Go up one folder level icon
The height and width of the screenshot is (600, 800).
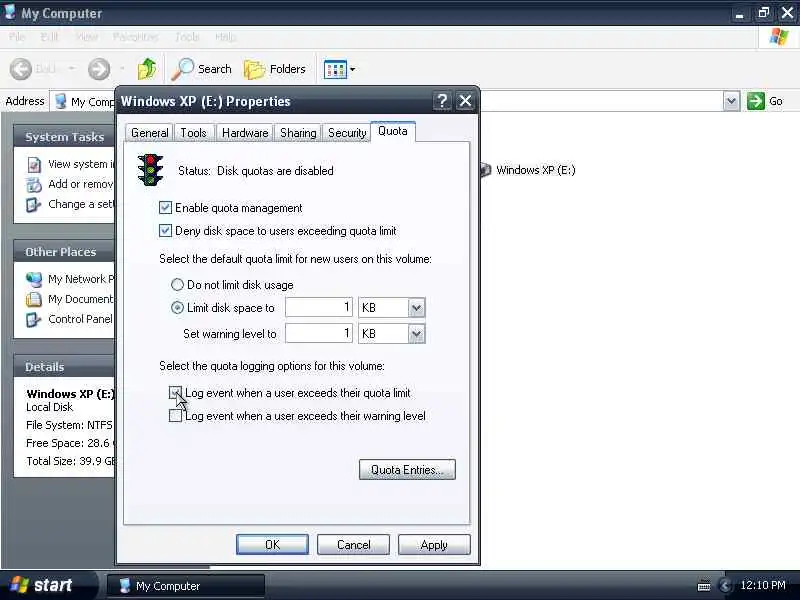tap(147, 69)
